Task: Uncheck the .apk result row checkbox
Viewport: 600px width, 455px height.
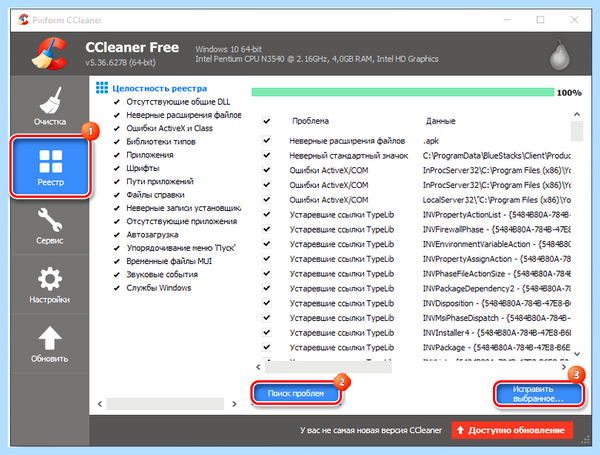Action: pos(267,140)
